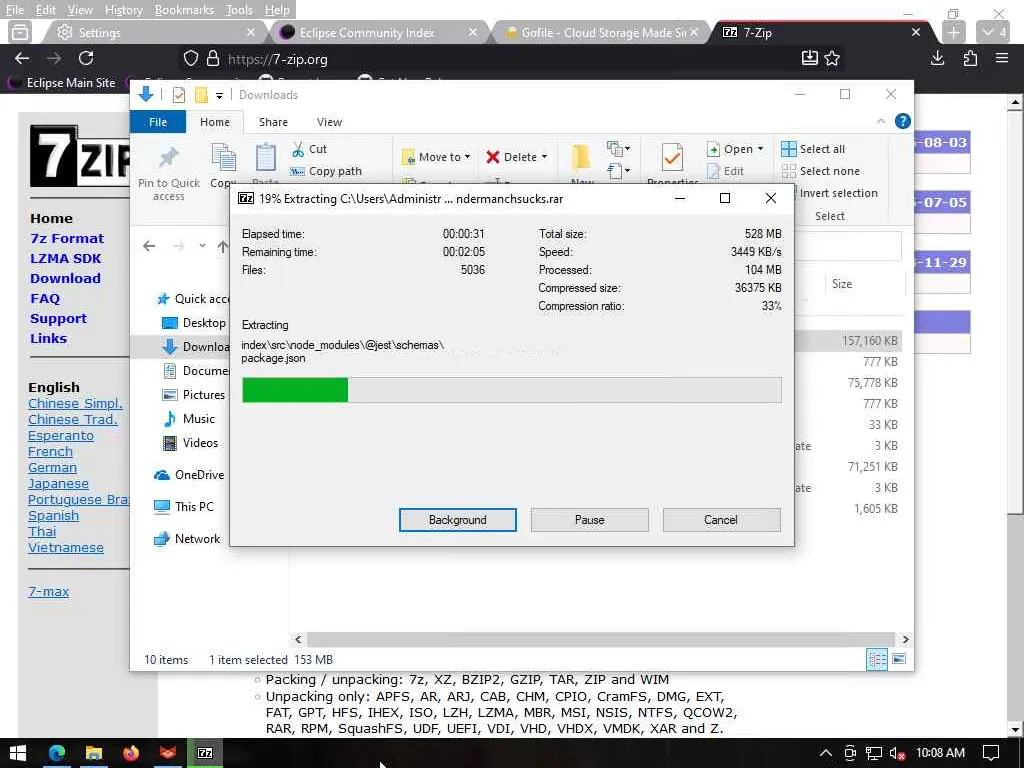Open 7z Format link on 7-Zip site

[x=67, y=239]
